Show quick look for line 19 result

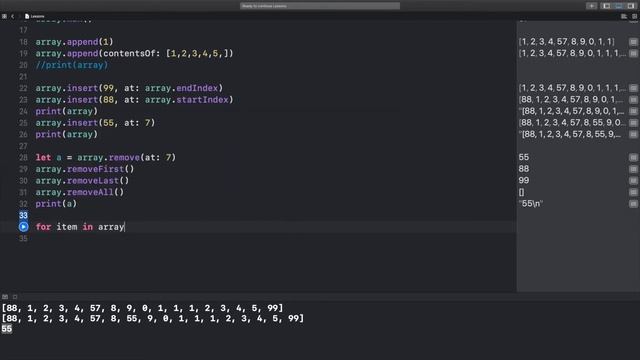(633, 53)
